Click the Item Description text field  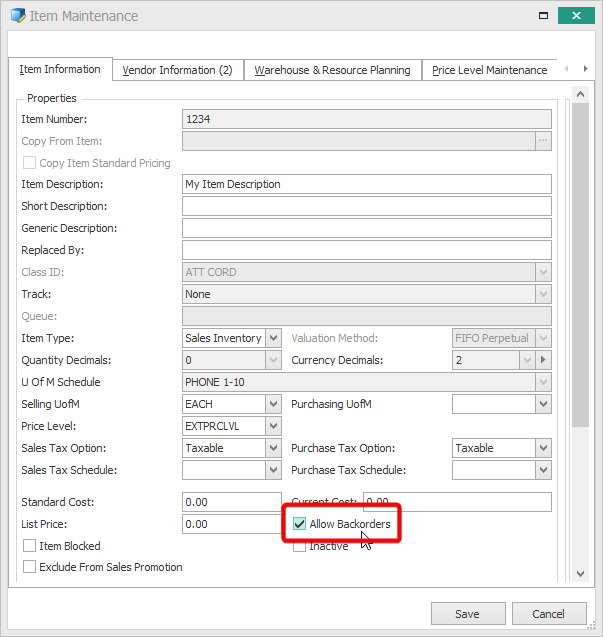[366, 184]
